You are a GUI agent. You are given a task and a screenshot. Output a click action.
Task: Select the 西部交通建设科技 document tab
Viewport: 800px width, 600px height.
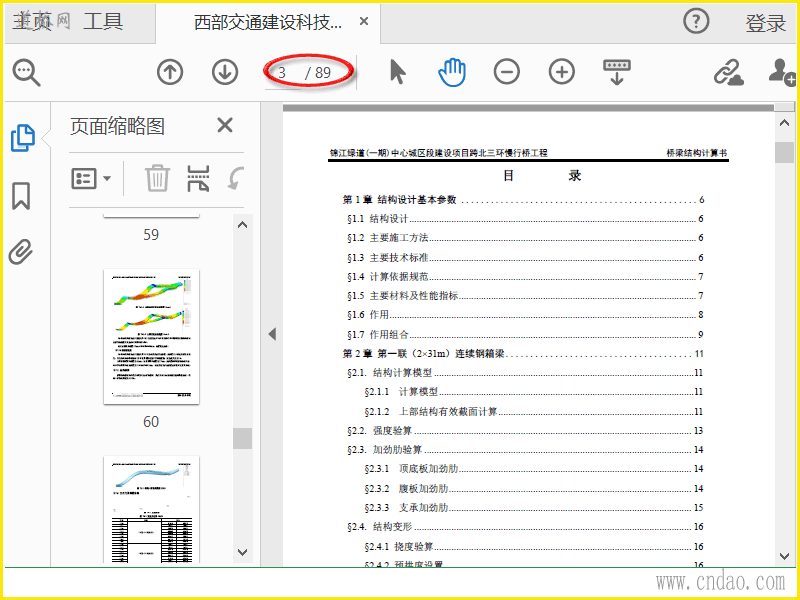tap(268, 22)
